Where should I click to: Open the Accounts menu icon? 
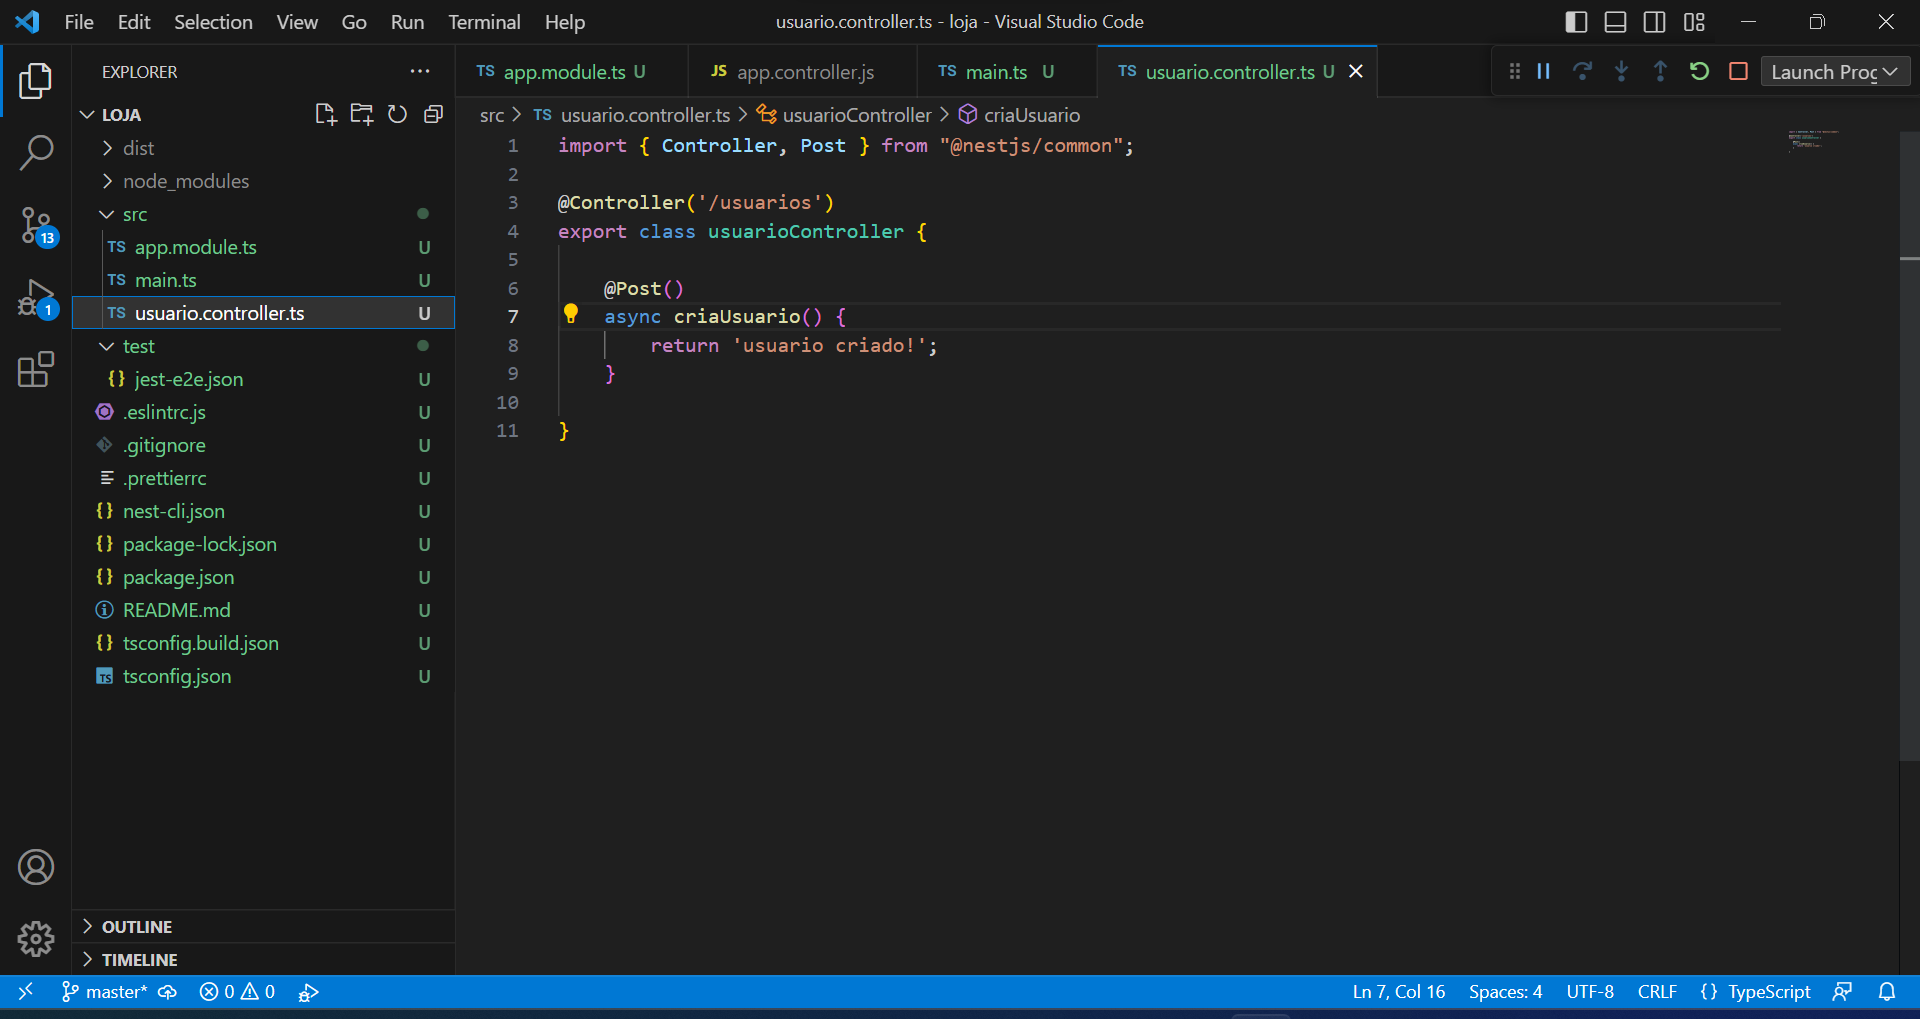point(36,867)
